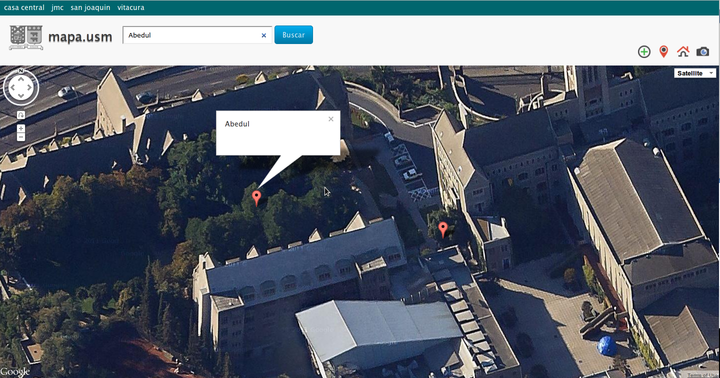The image size is (720, 378).
Task: Open the jmc campus link
Action: (x=57, y=7)
